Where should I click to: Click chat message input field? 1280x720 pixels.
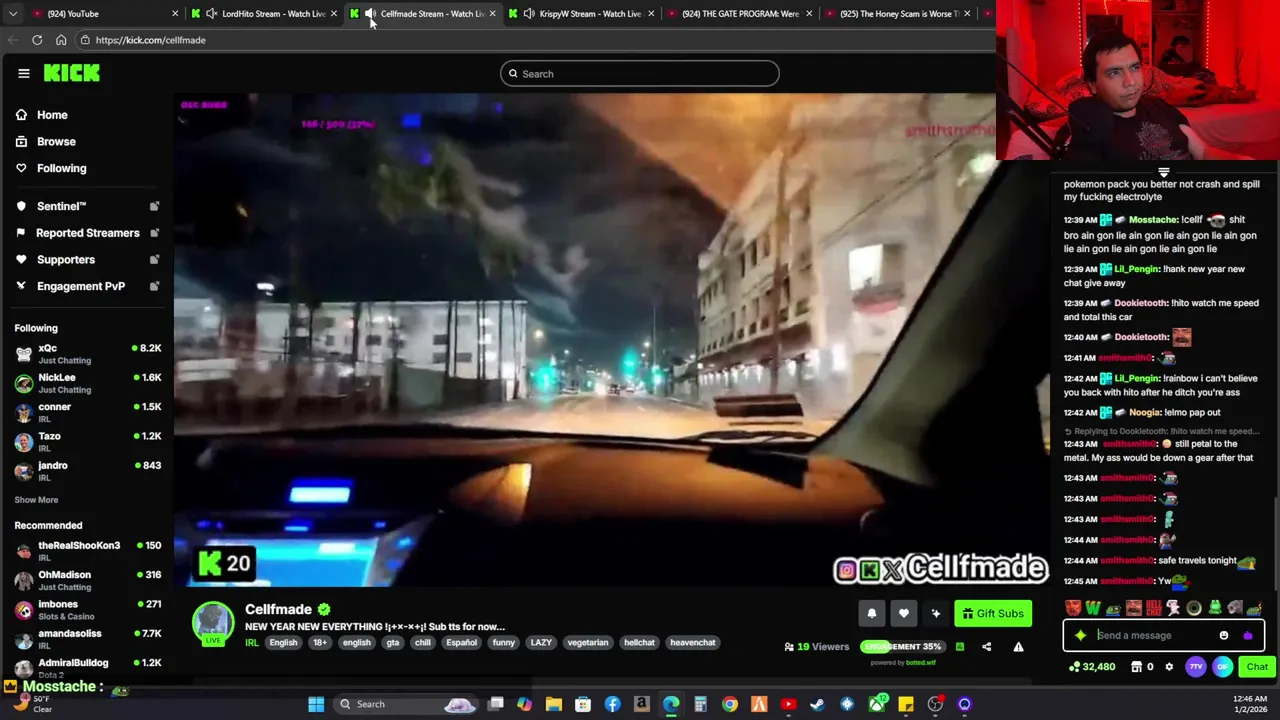[x=1162, y=635]
